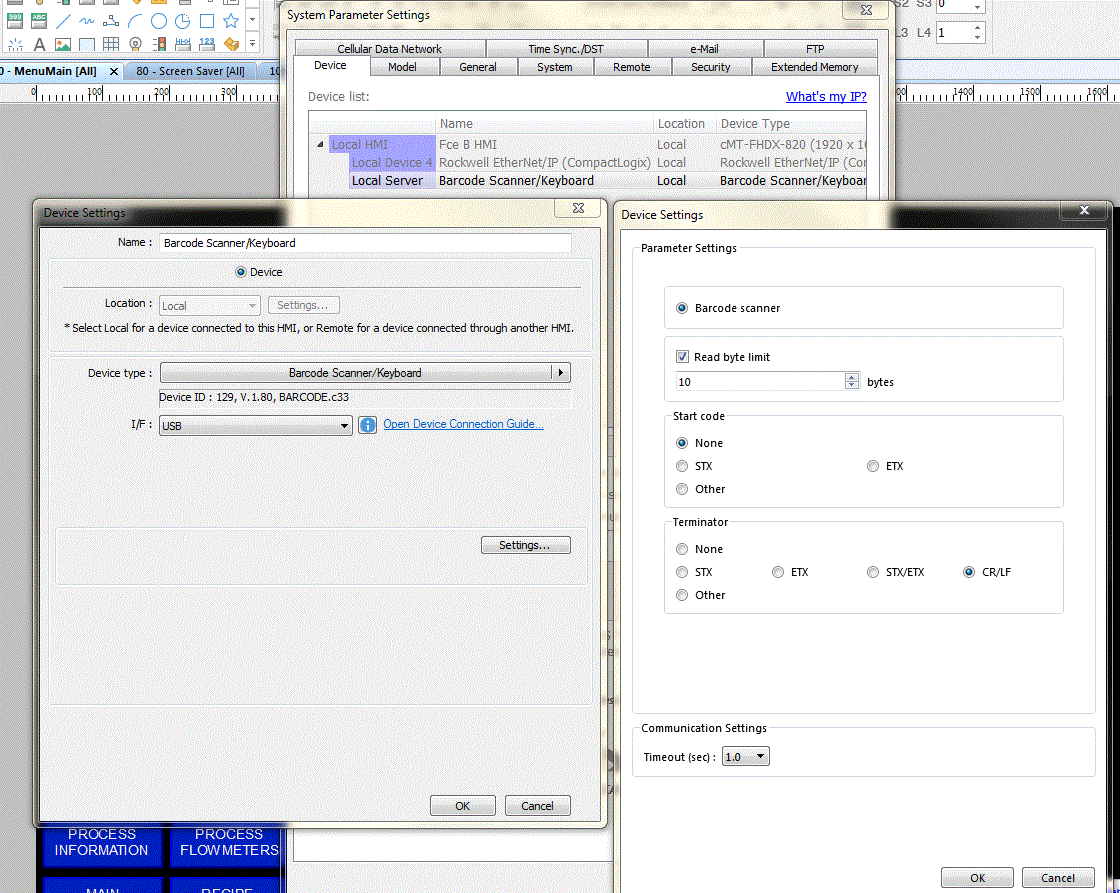The image size is (1120, 893).
Task: Open the Time Sync./DST tab
Action: [566, 49]
